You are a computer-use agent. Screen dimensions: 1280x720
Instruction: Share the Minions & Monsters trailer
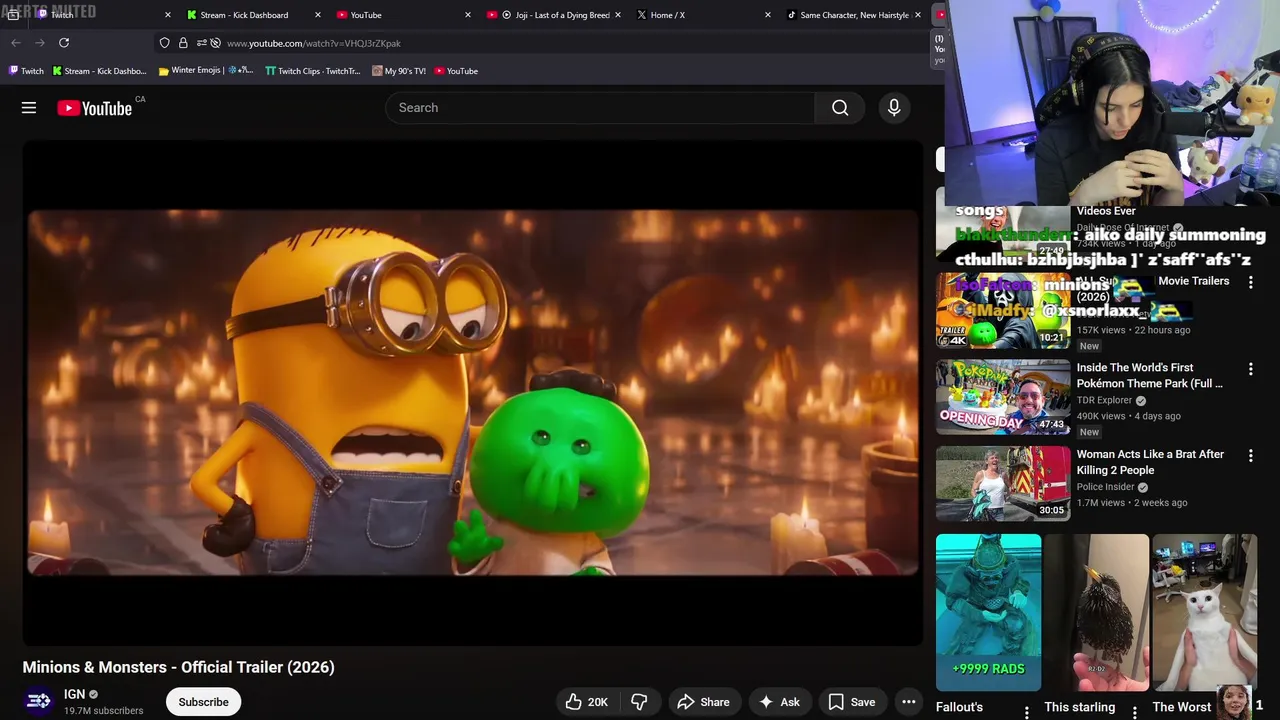pos(704,702)
